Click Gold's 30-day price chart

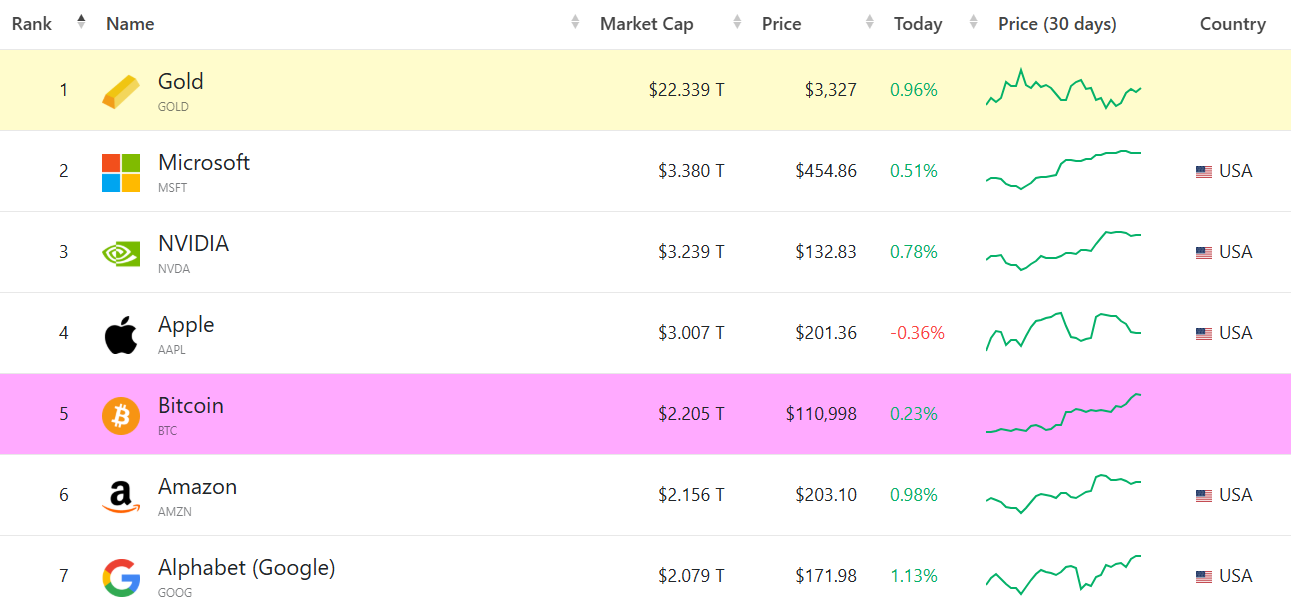(x=1064, y=88)
